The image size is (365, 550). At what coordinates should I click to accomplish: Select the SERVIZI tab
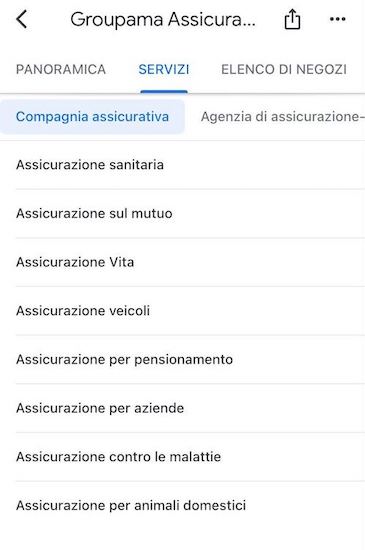click(x=164, y=69)
